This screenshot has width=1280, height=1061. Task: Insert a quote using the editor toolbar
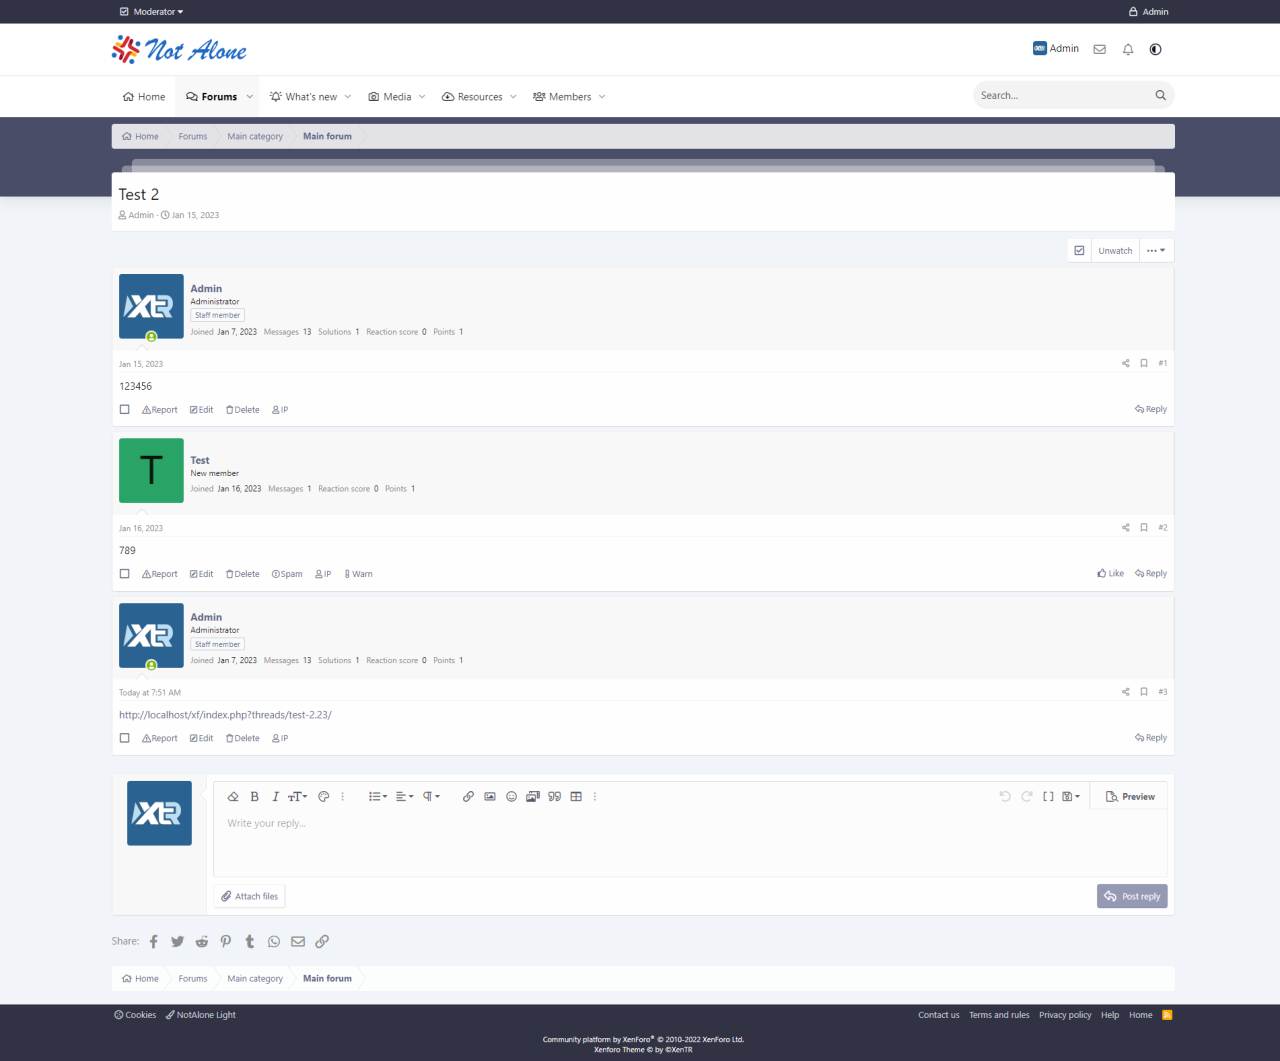click(x=554, y=797)
